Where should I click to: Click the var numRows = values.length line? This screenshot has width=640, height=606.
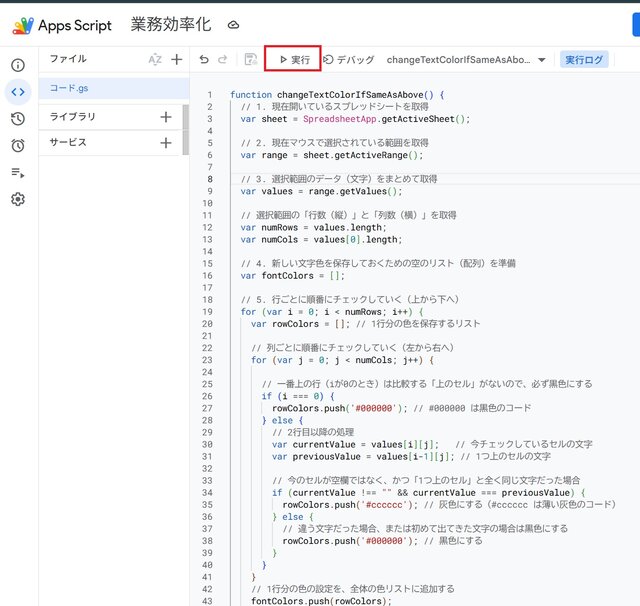click(313, 227)
